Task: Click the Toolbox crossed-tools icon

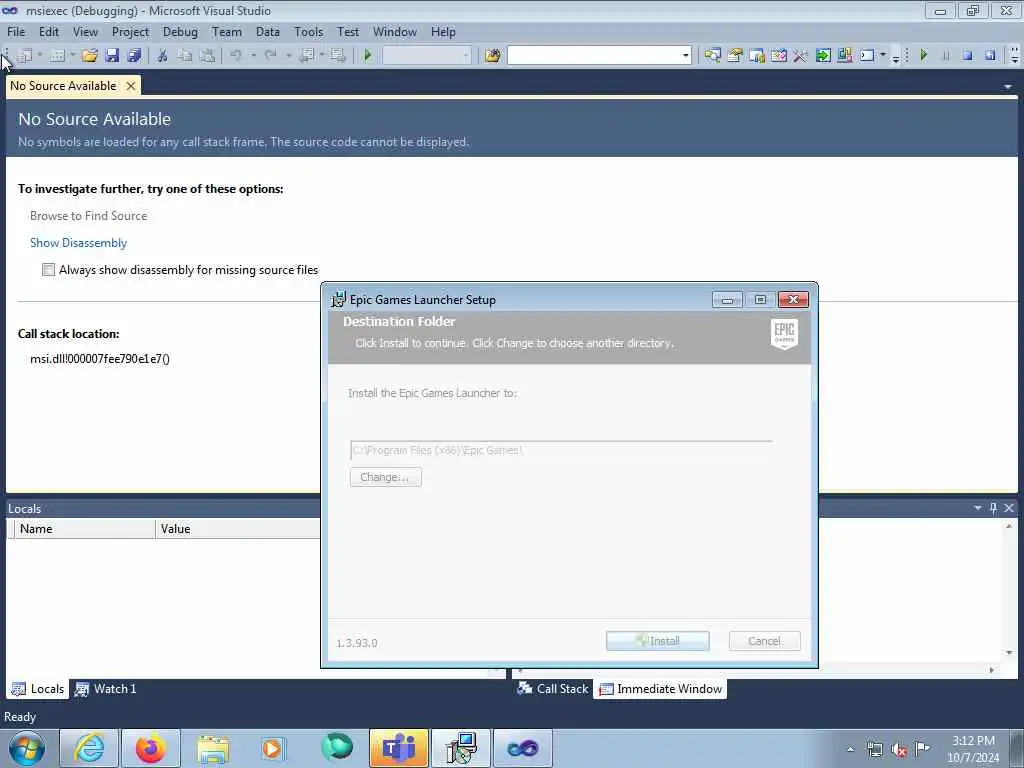Action: (800, 56)
